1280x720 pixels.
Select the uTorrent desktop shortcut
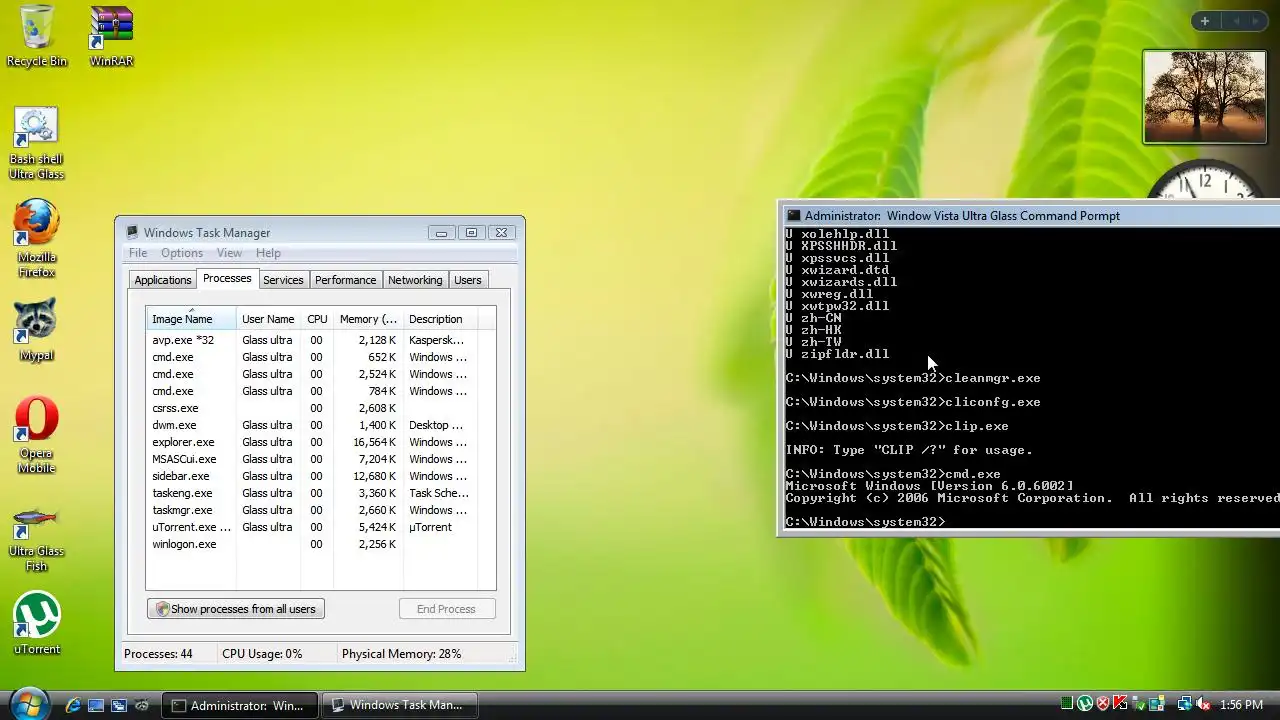[x=37, y=624]
